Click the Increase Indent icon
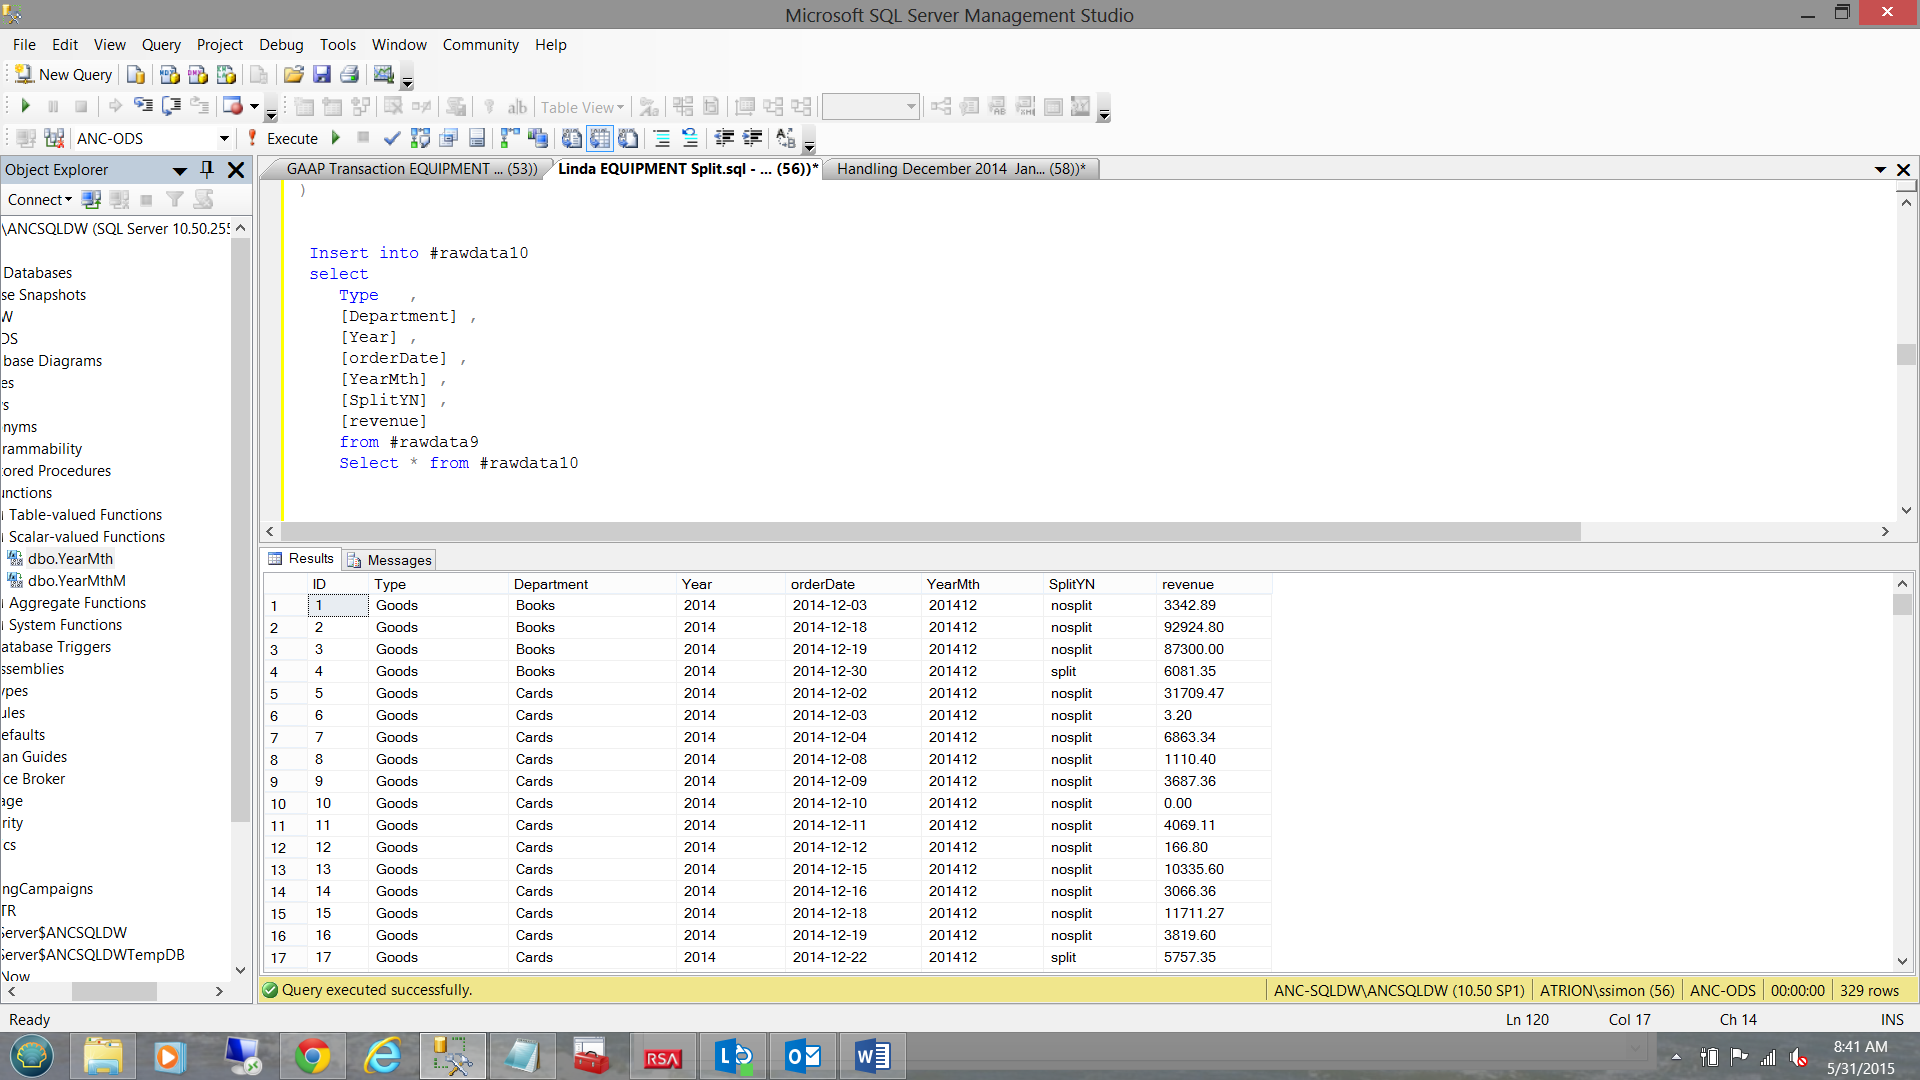1920x1080 pixels. click(x=752, y=138)
